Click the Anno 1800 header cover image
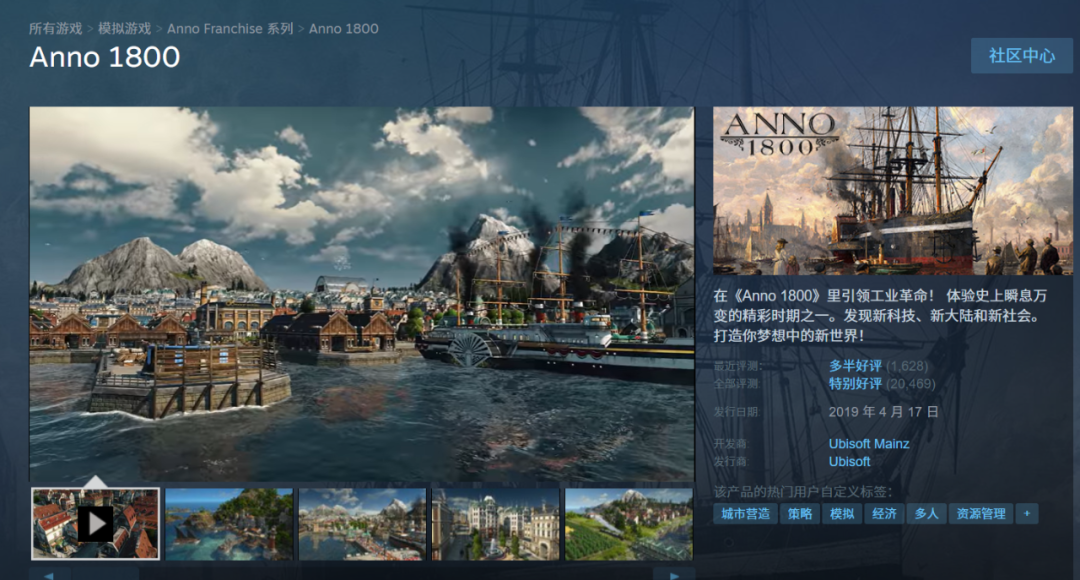This screenshot has width=1080, height=580. 893,191
